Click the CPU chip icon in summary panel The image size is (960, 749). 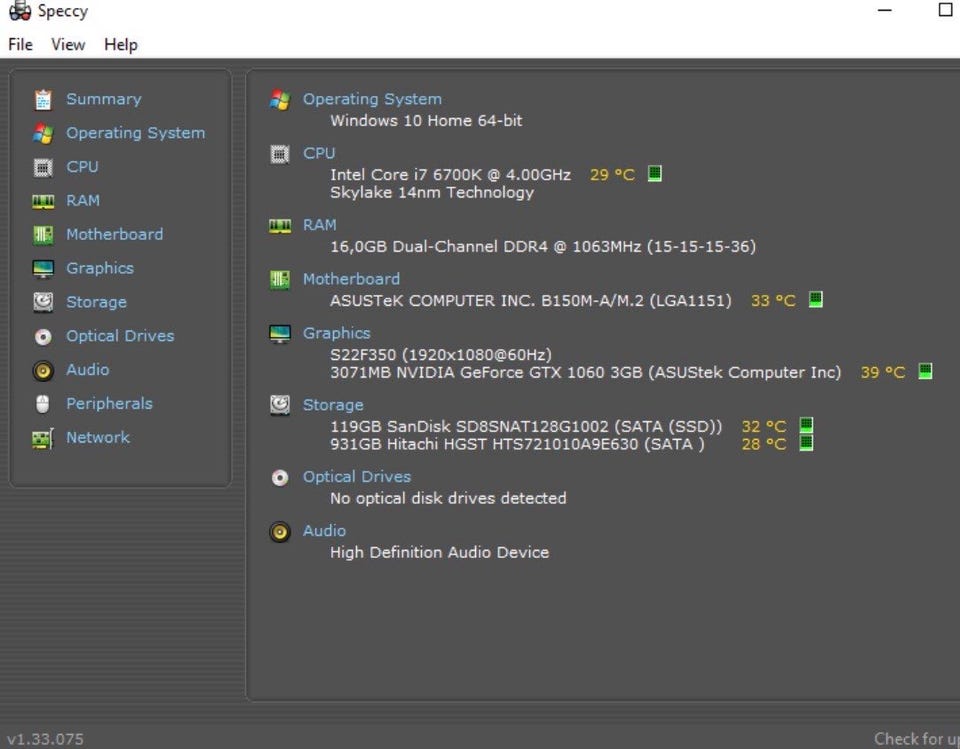[x=280, y=154]
